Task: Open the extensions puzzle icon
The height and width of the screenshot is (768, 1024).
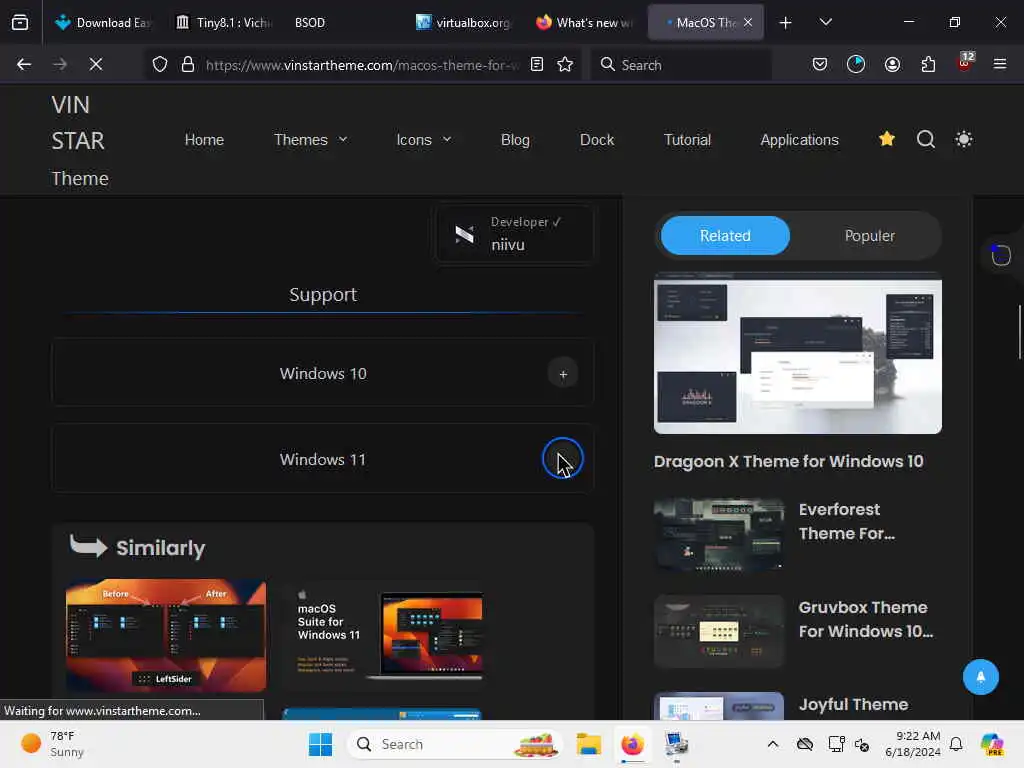Action: coord(929,64)
